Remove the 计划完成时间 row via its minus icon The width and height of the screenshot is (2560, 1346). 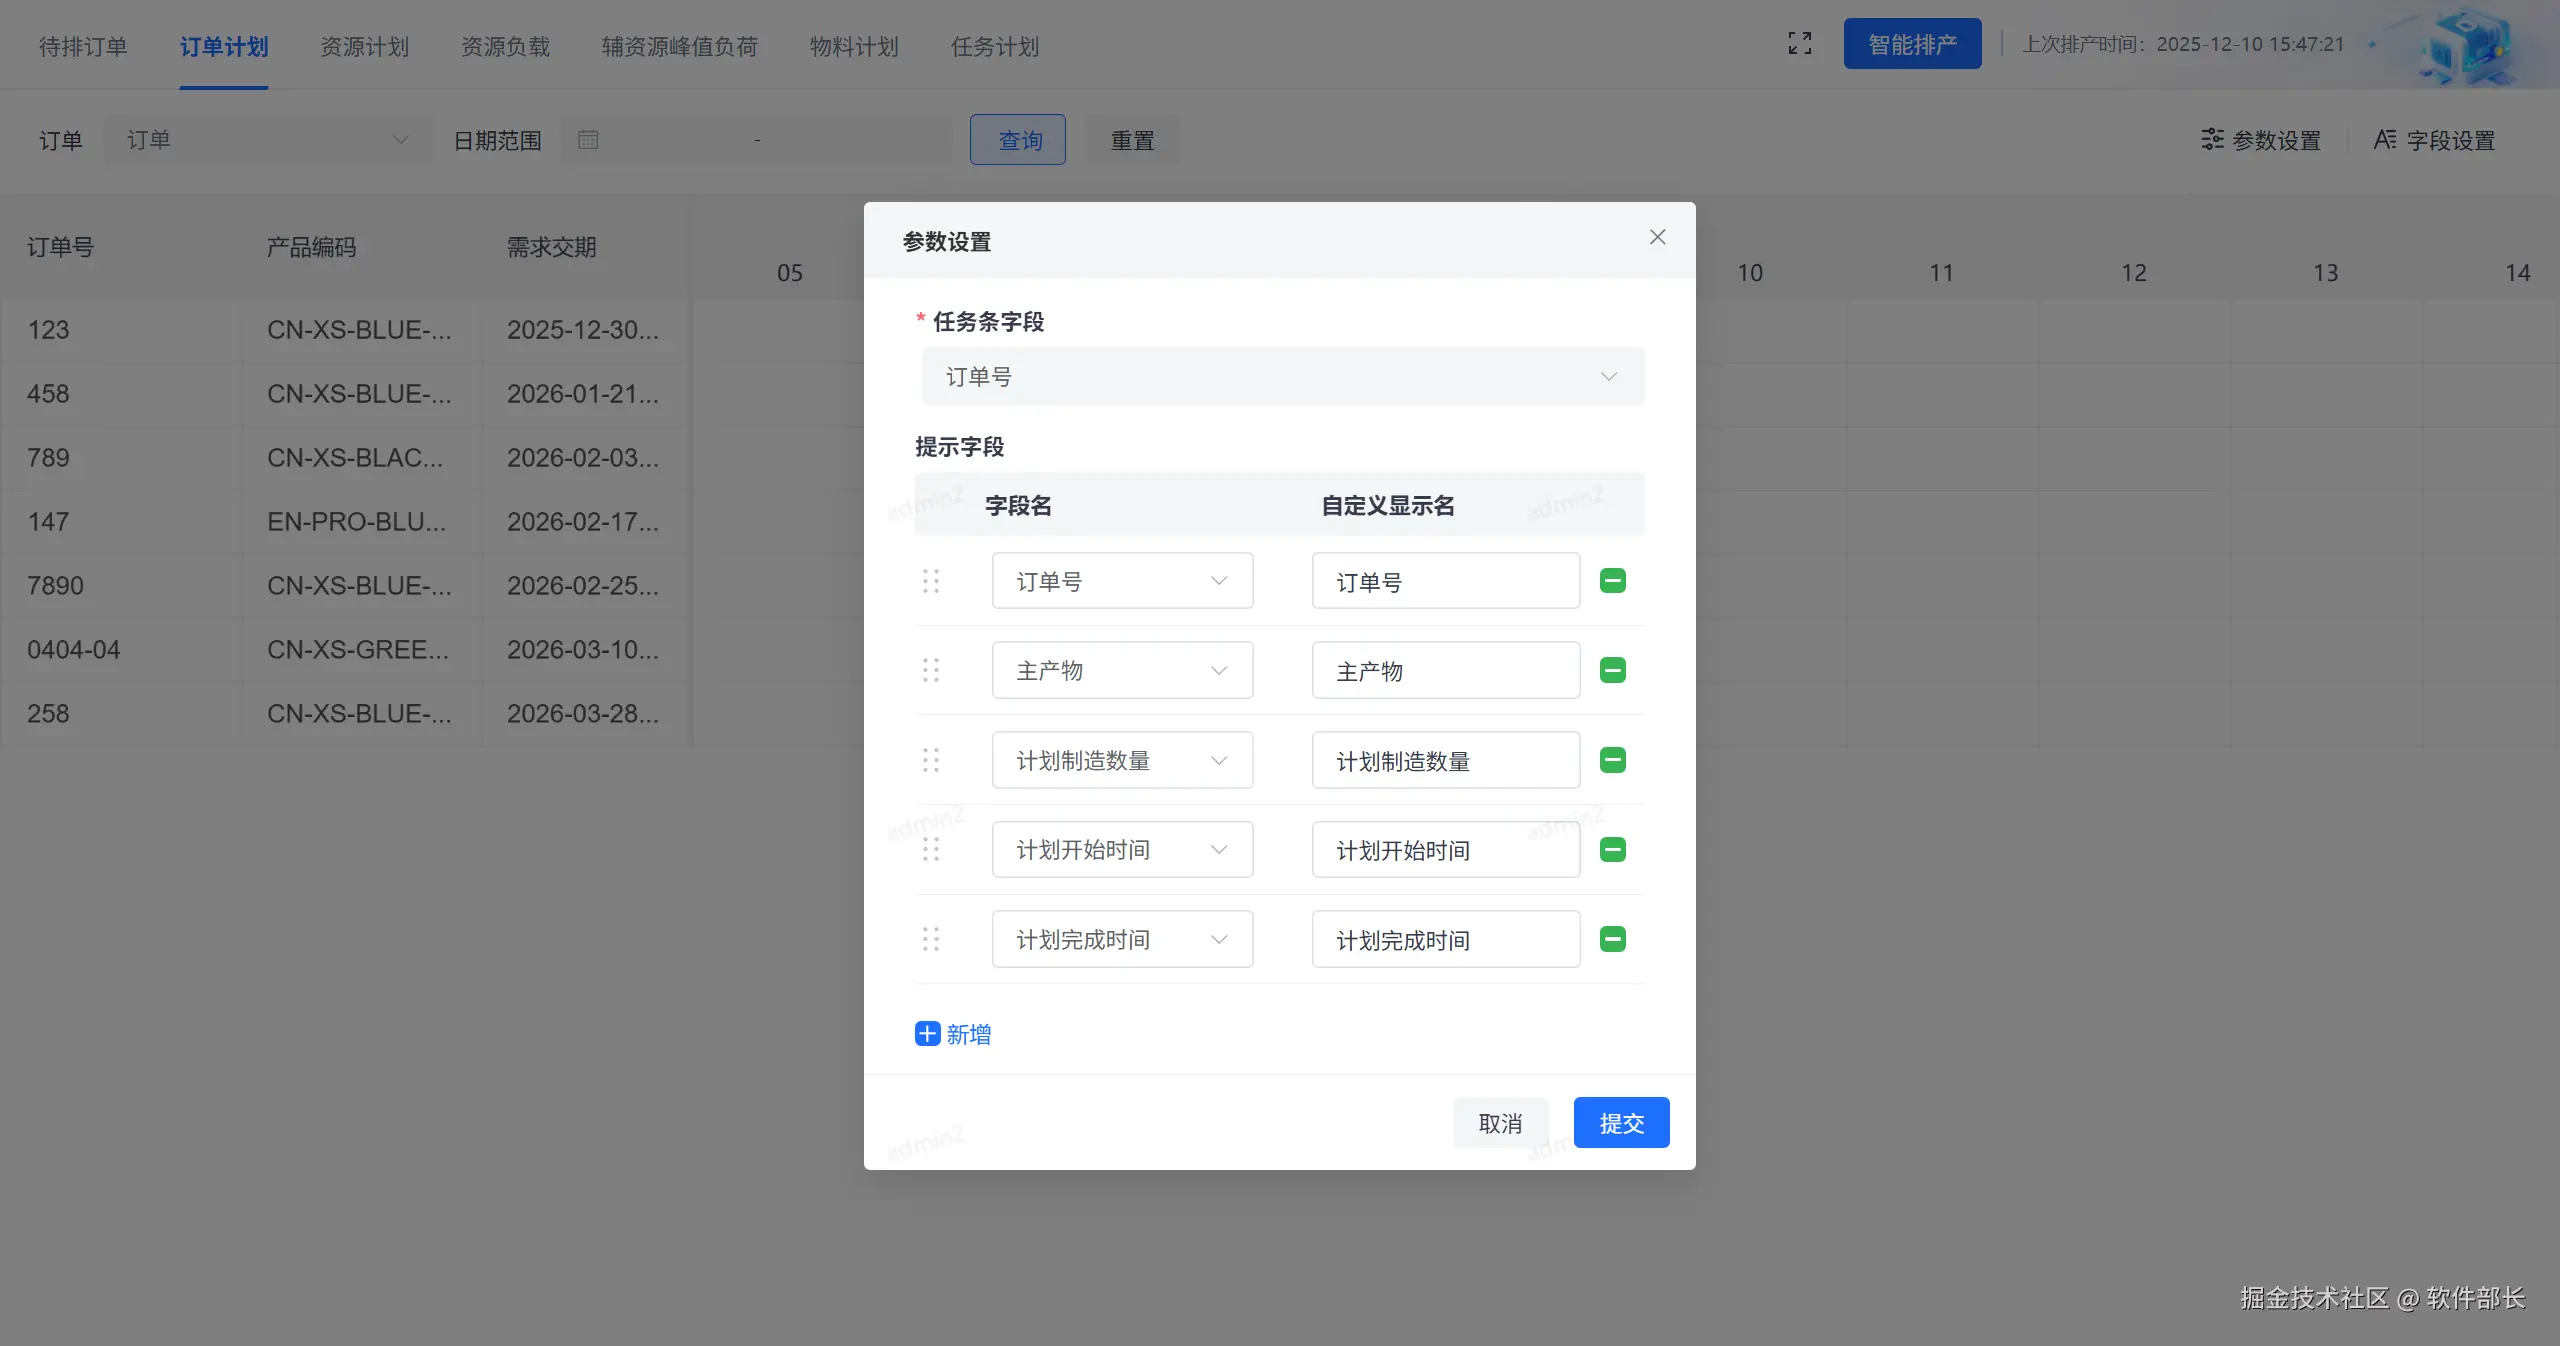(1612, 939)
